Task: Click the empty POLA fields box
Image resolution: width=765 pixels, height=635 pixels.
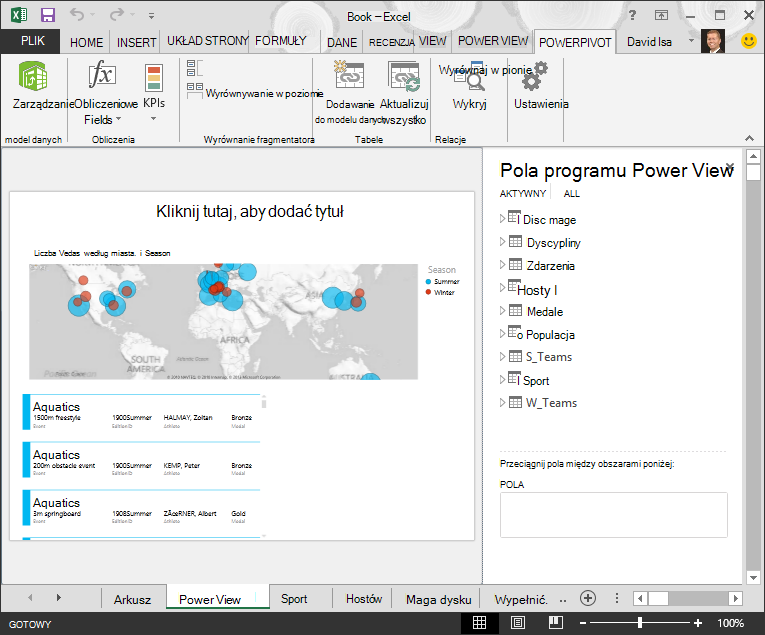Action: [613, 515]
